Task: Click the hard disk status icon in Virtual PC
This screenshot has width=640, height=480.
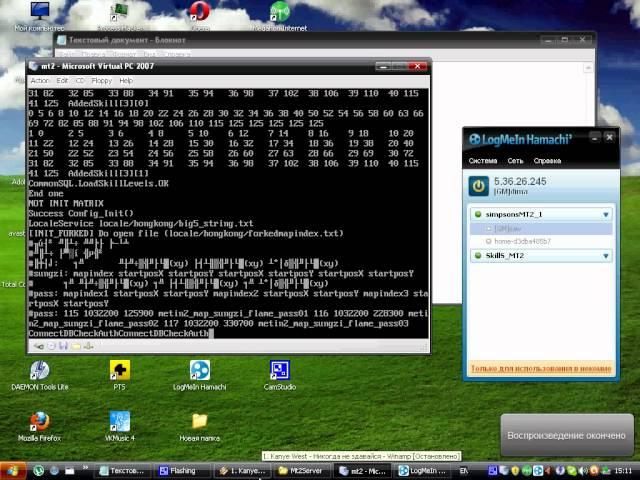Action: coord(39,347)
